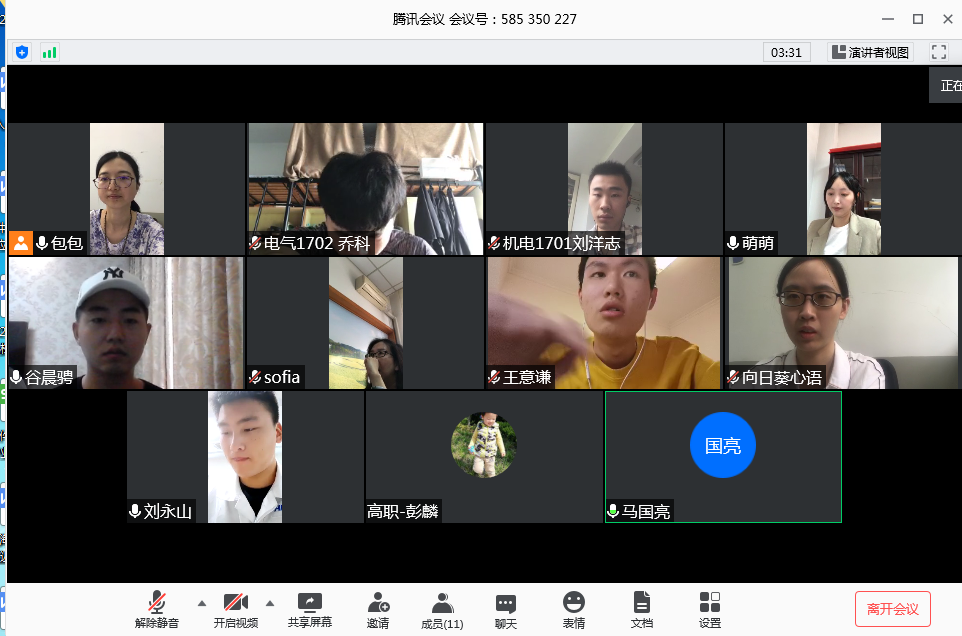This screenshot has width=962, height=636.
Task: Start screen sharing with 共享屏幕
Action: coord(310,609)
